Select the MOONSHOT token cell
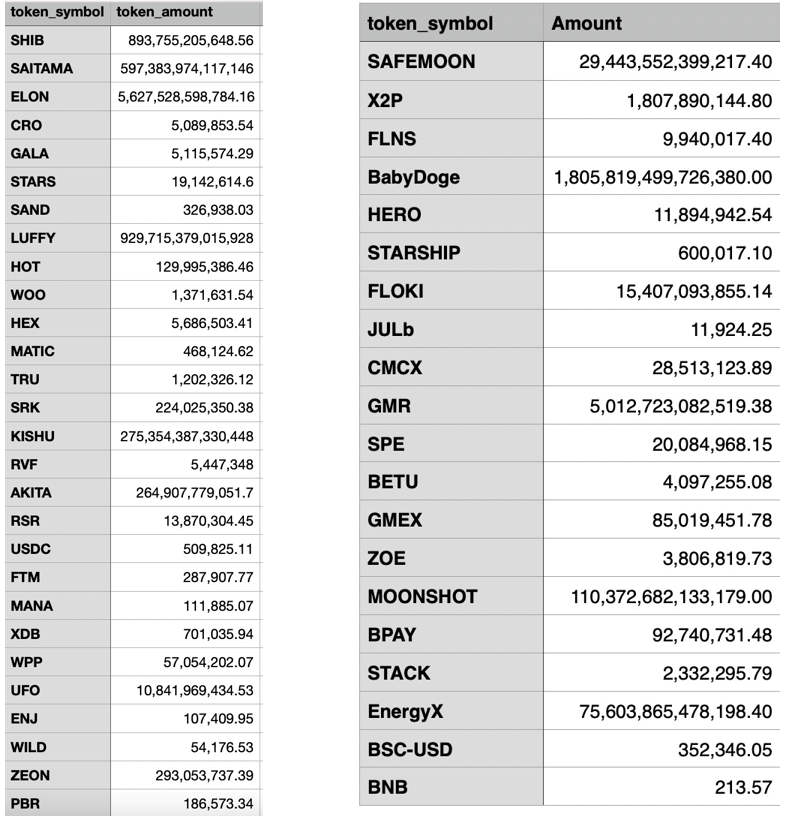 (451, 596)
